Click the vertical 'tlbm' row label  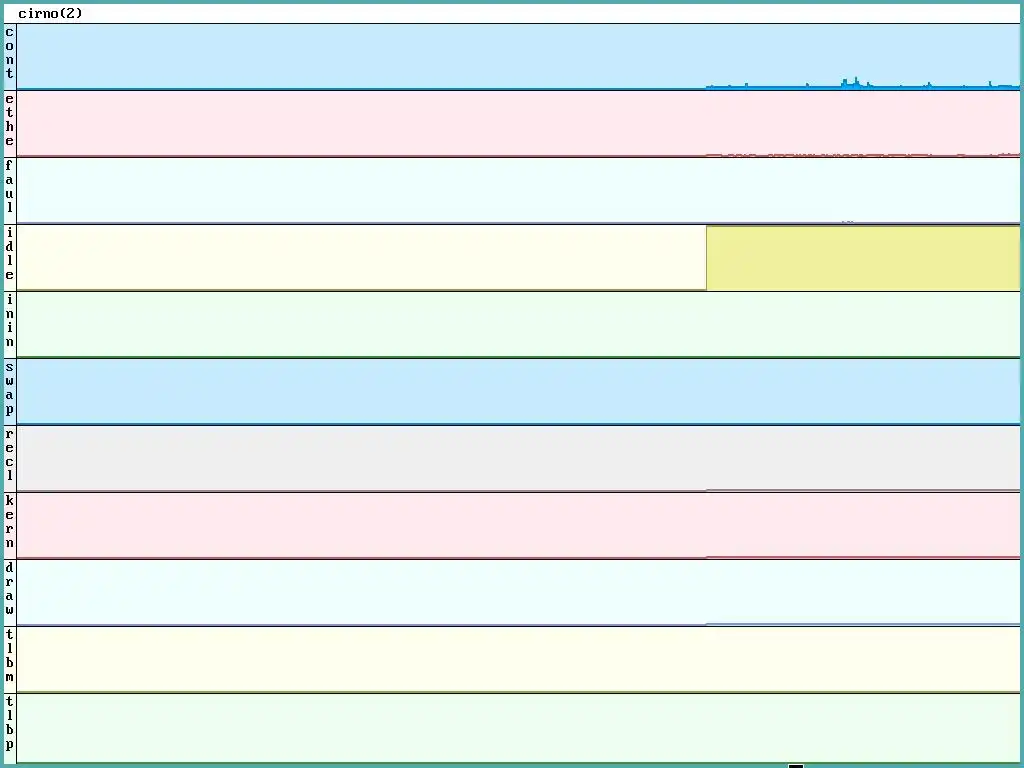click(9, 656)
